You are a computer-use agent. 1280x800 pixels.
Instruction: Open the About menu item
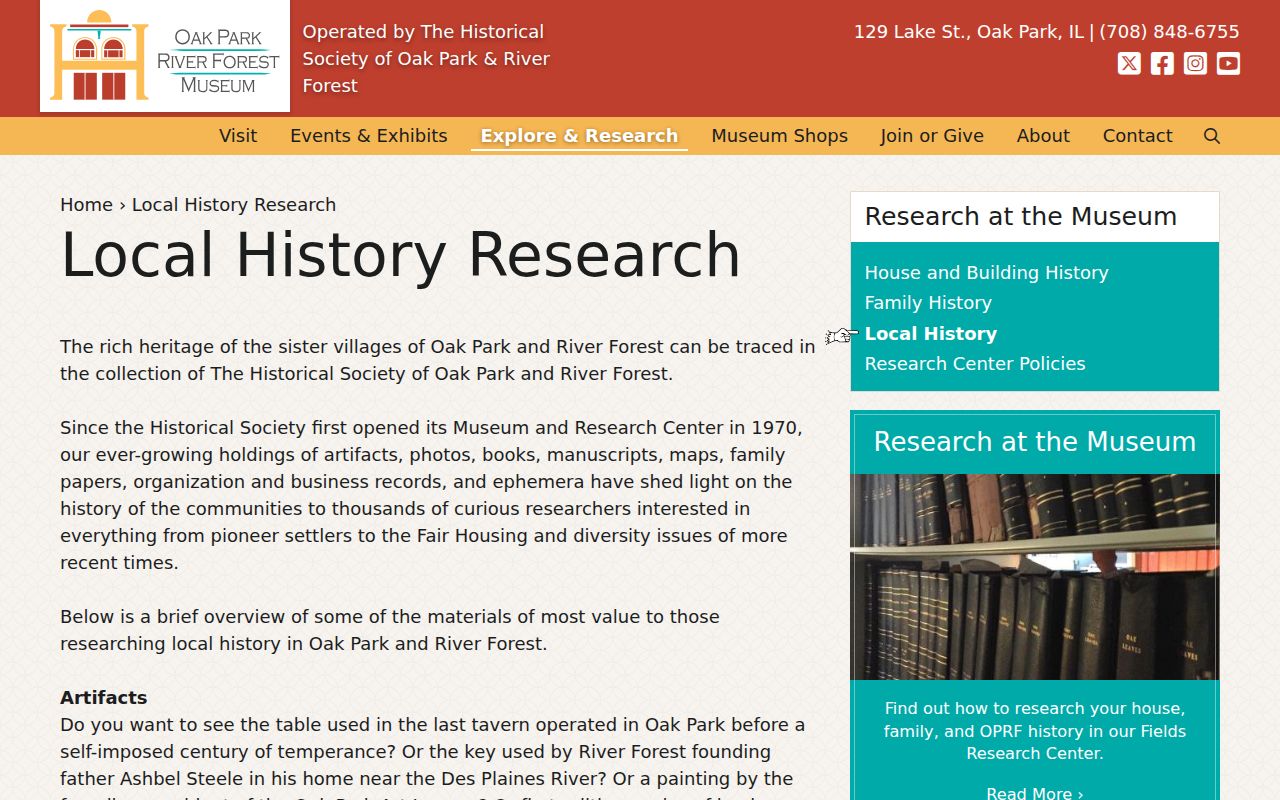[x=1043, y=136]
